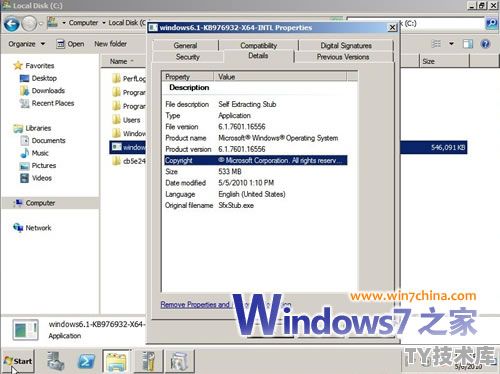This screenshot has width=500, height=374.
Task: Click the Value column header
Action: [280, 77]
